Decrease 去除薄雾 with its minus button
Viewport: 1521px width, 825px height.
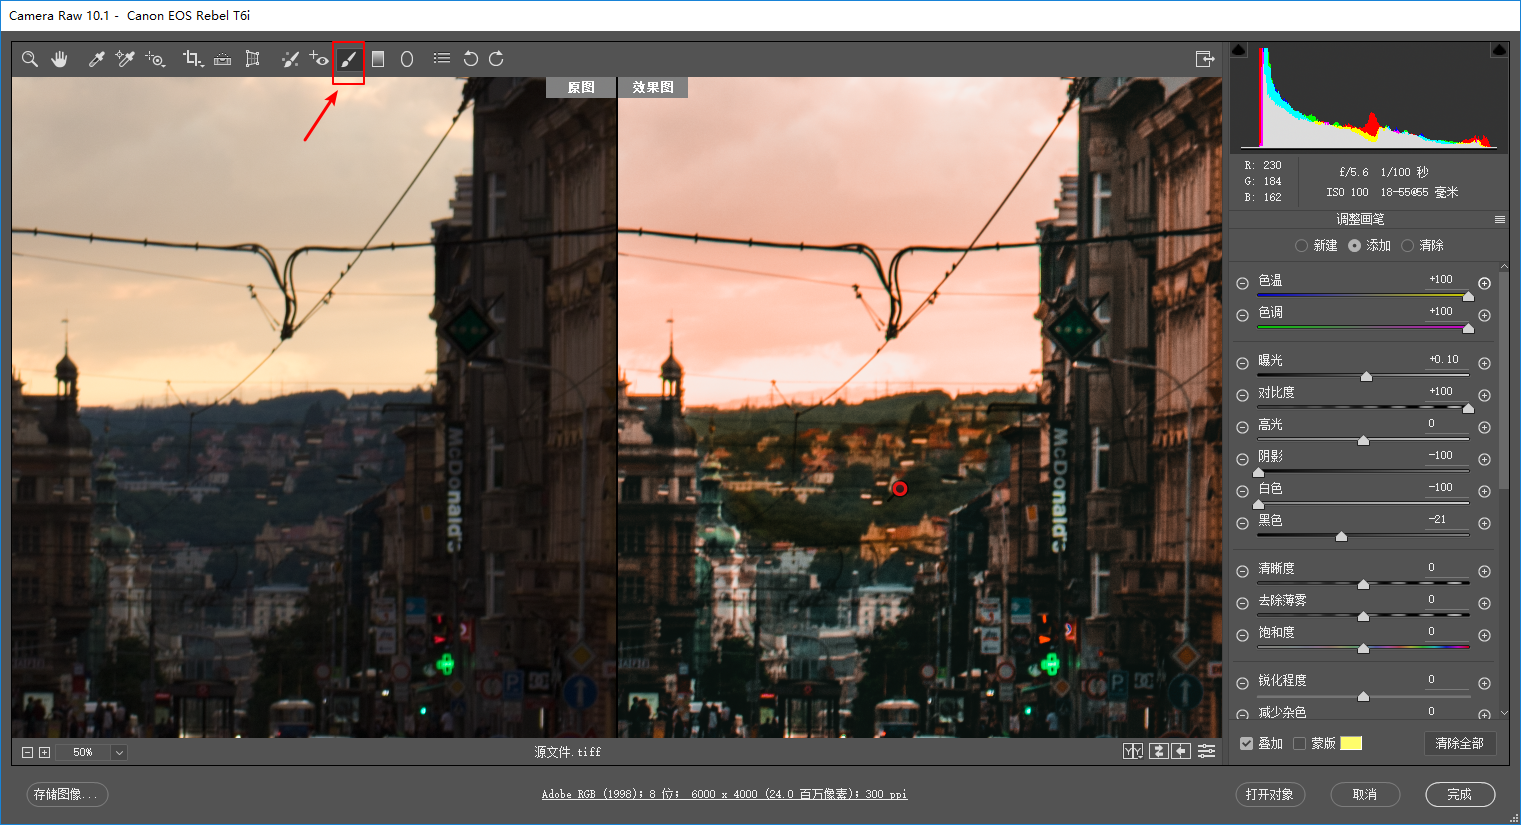pyautogui.click(x=1242, y=603)
